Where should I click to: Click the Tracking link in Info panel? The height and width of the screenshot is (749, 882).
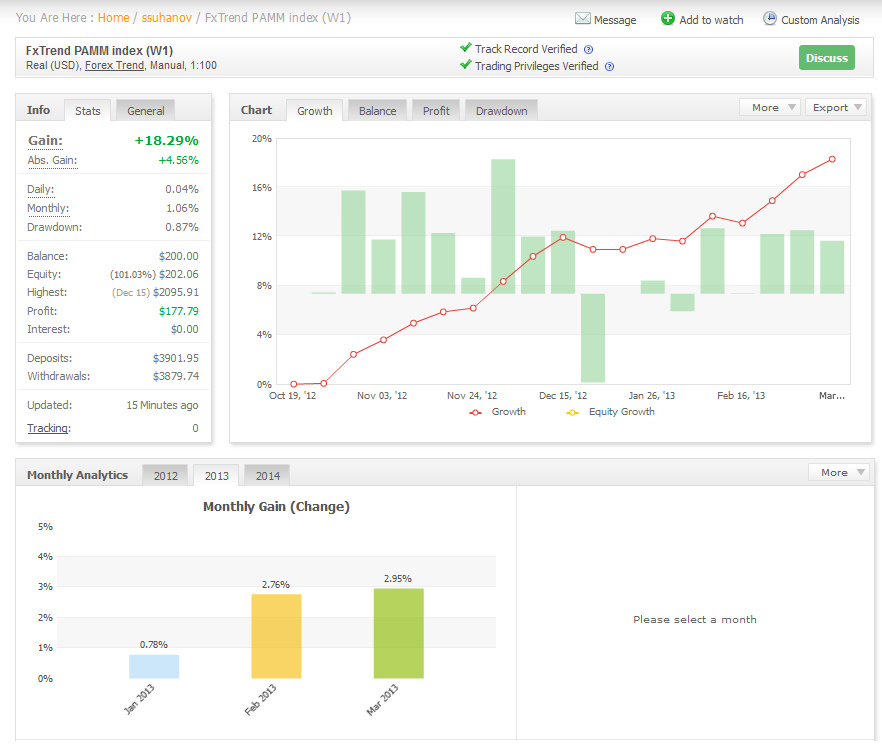pos(49,428)
